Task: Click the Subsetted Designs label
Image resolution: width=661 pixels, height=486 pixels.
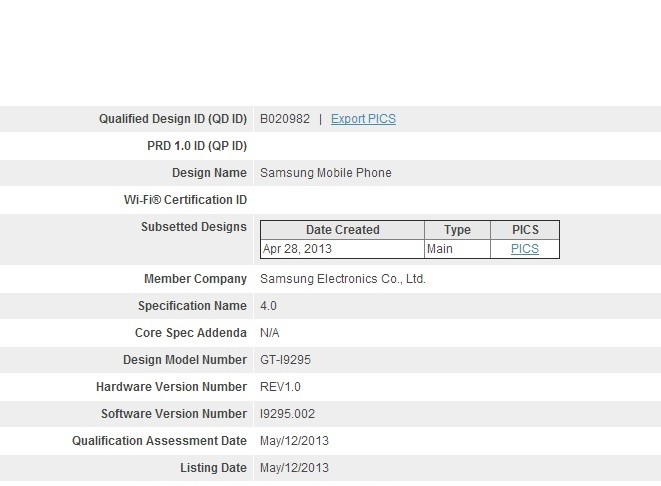Action: click(x=194, y=227)
